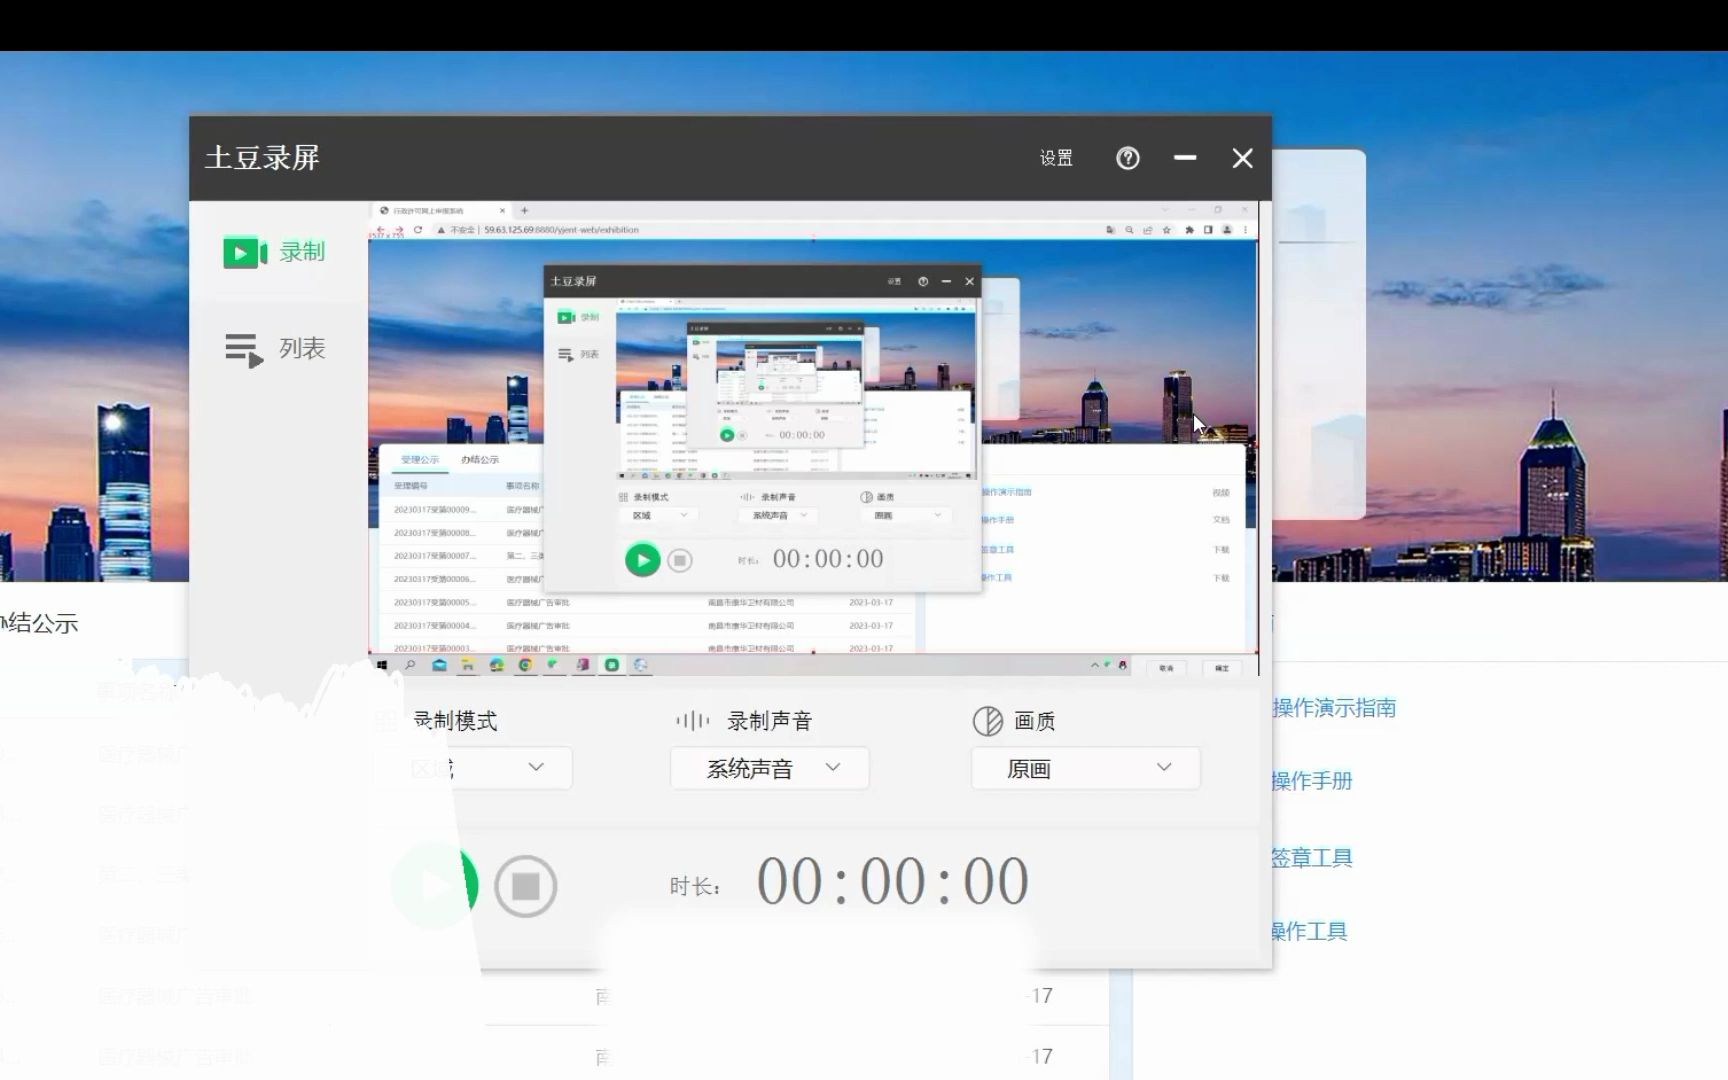Click the 录制声音 label

[769, 721]
